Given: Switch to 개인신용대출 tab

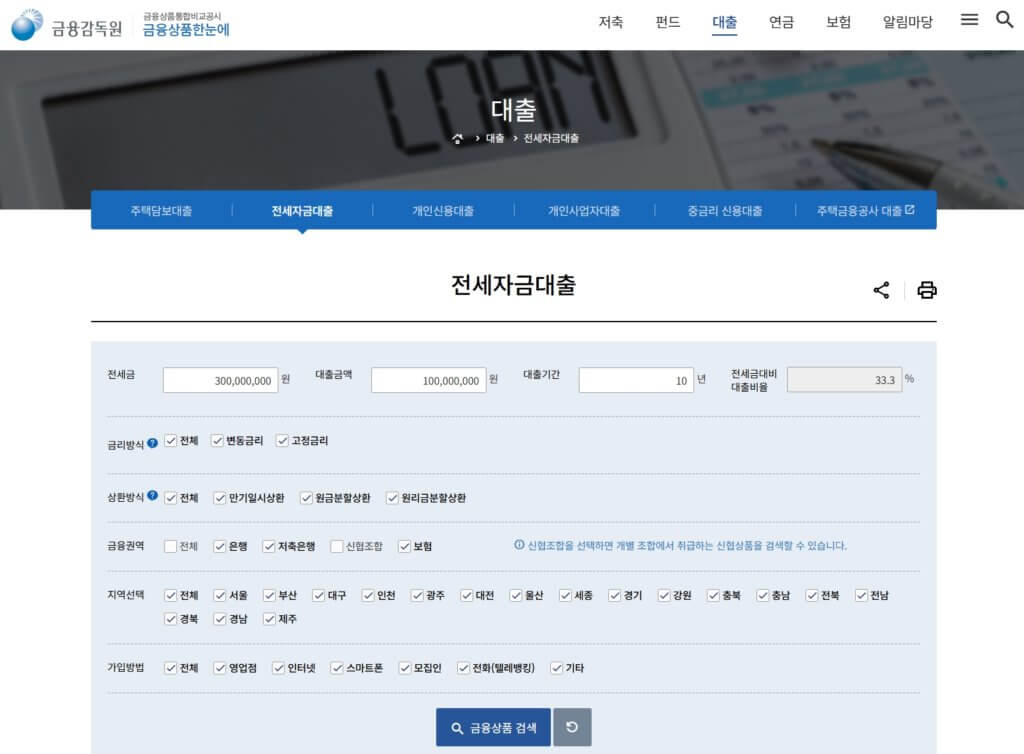Looking at the screenshot, I should pos(443,210).
